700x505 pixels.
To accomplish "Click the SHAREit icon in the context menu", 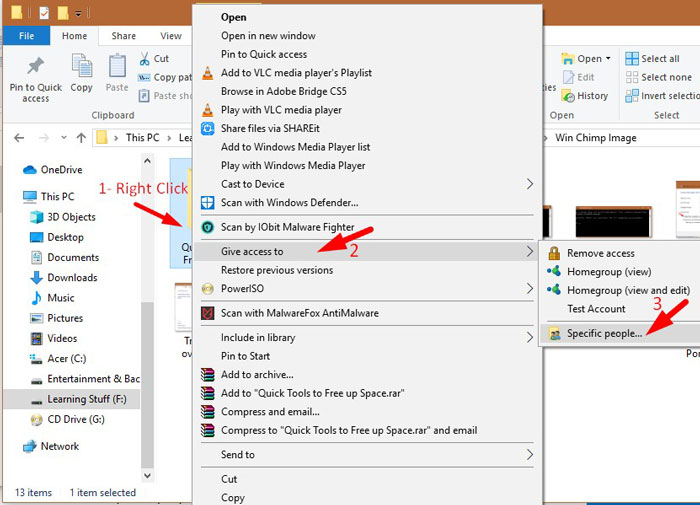I will [208, 128].
